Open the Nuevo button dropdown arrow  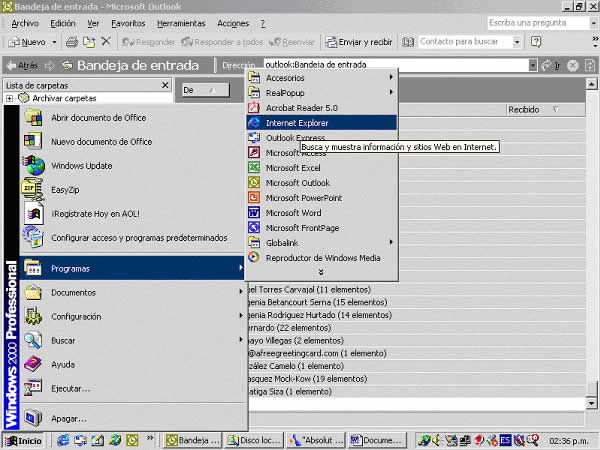(x=52, y=42)
